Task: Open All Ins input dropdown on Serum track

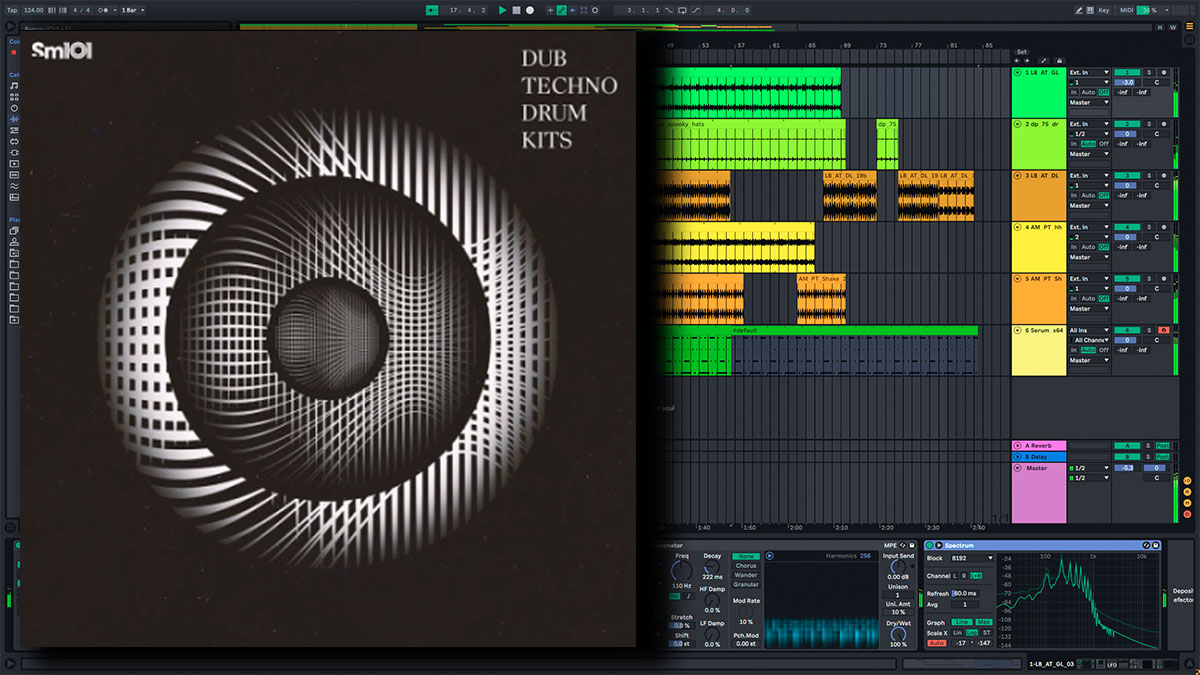Action: point(1089,330)
